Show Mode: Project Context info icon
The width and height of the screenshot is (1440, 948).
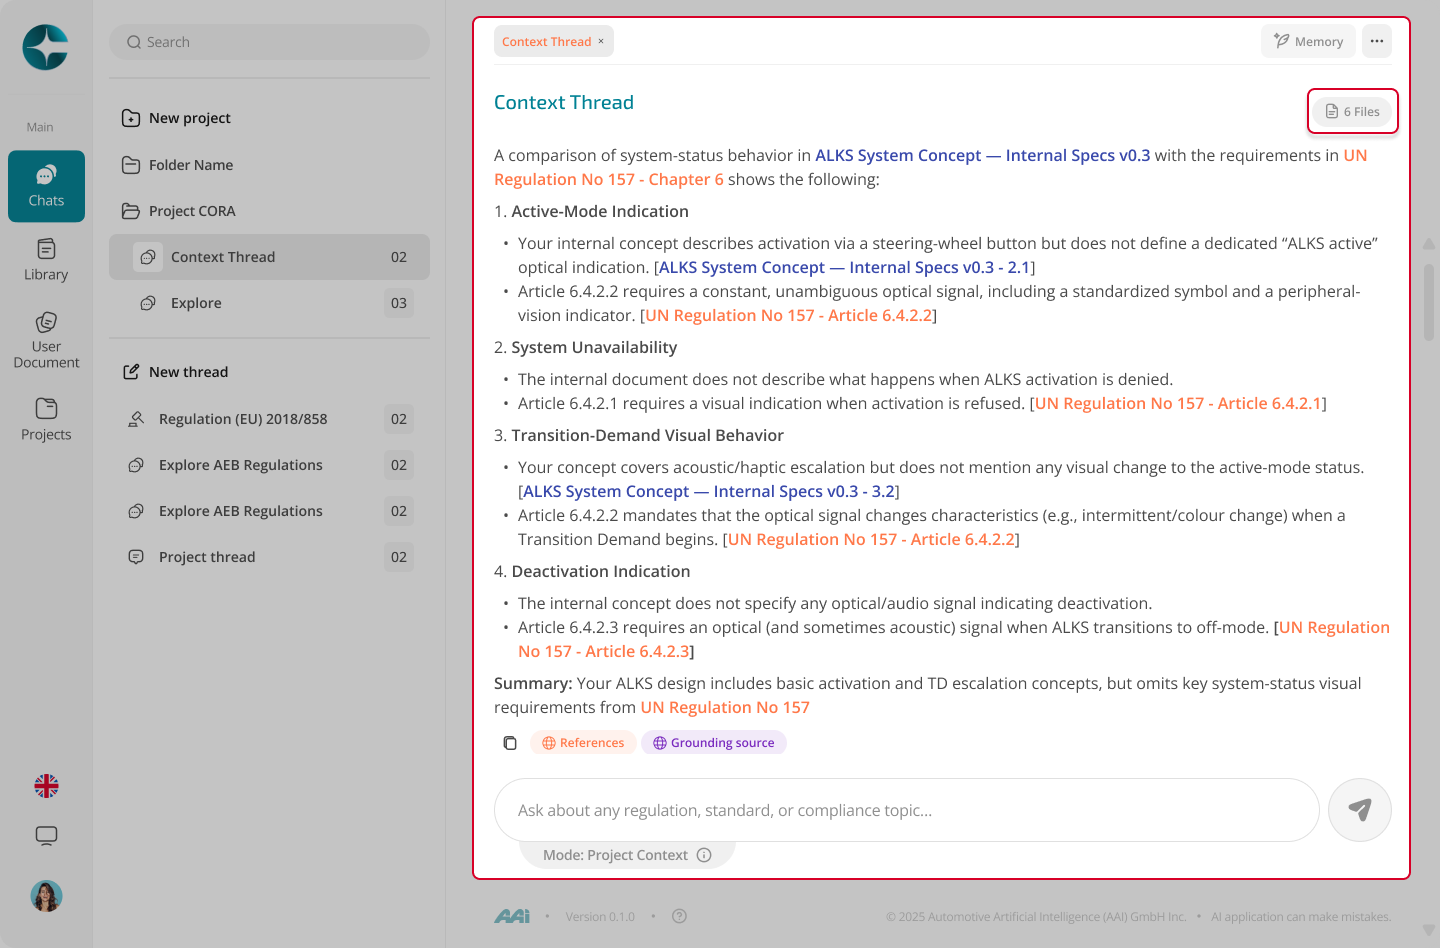tap(704, 855)
